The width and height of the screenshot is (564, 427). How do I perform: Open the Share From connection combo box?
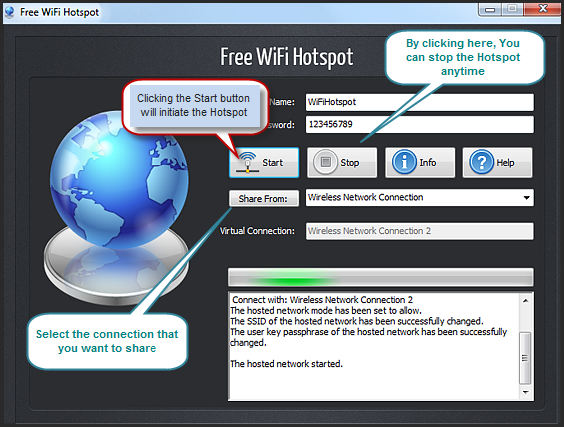tap(419, 197)
